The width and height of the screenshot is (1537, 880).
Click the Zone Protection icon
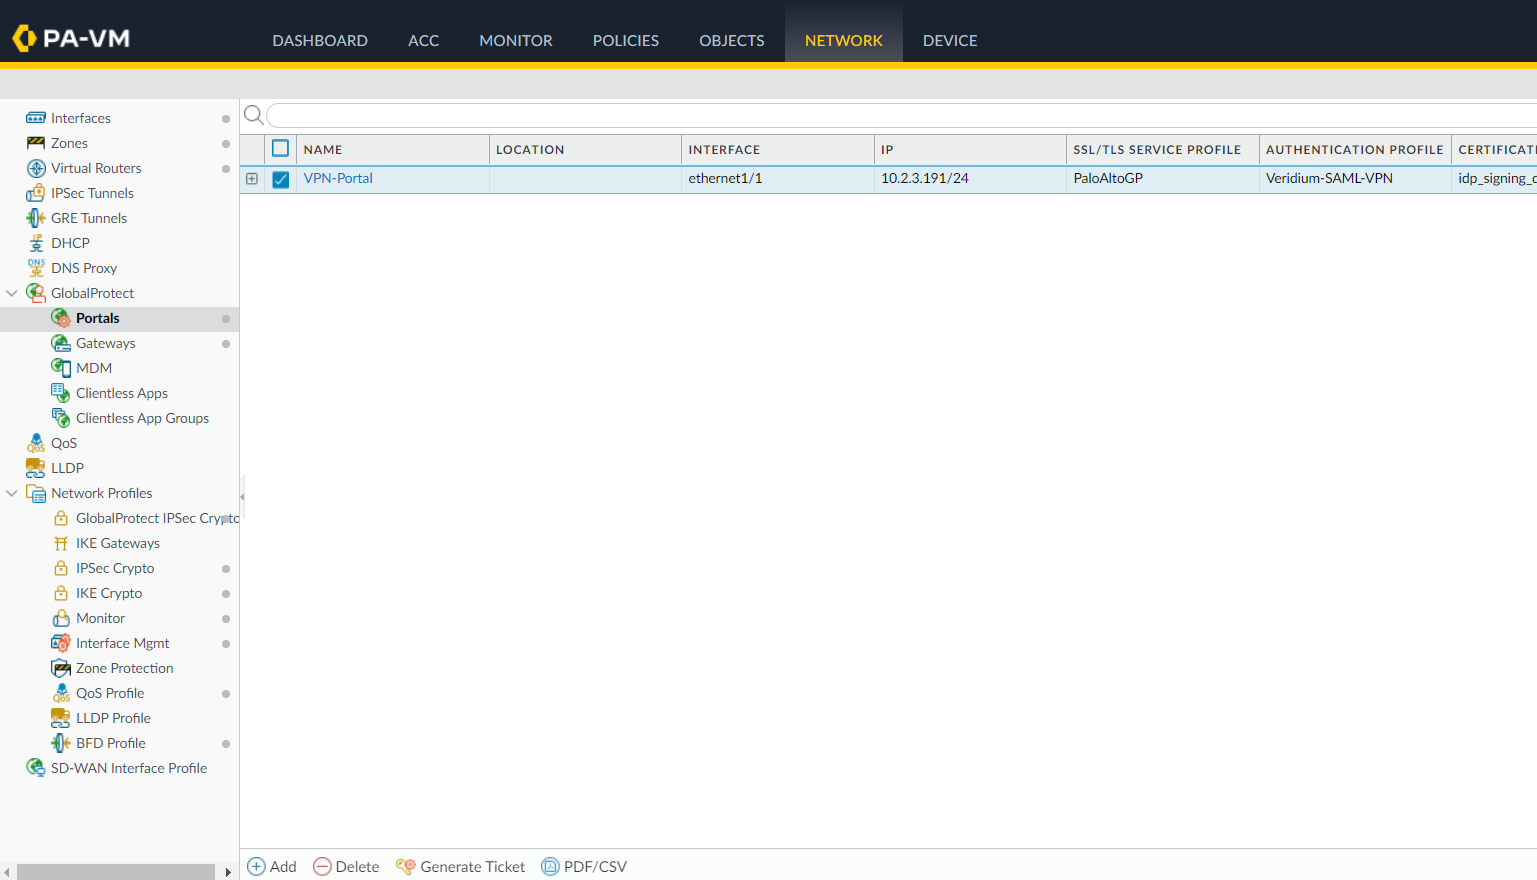pyautogui.click(x=61, y=668)
